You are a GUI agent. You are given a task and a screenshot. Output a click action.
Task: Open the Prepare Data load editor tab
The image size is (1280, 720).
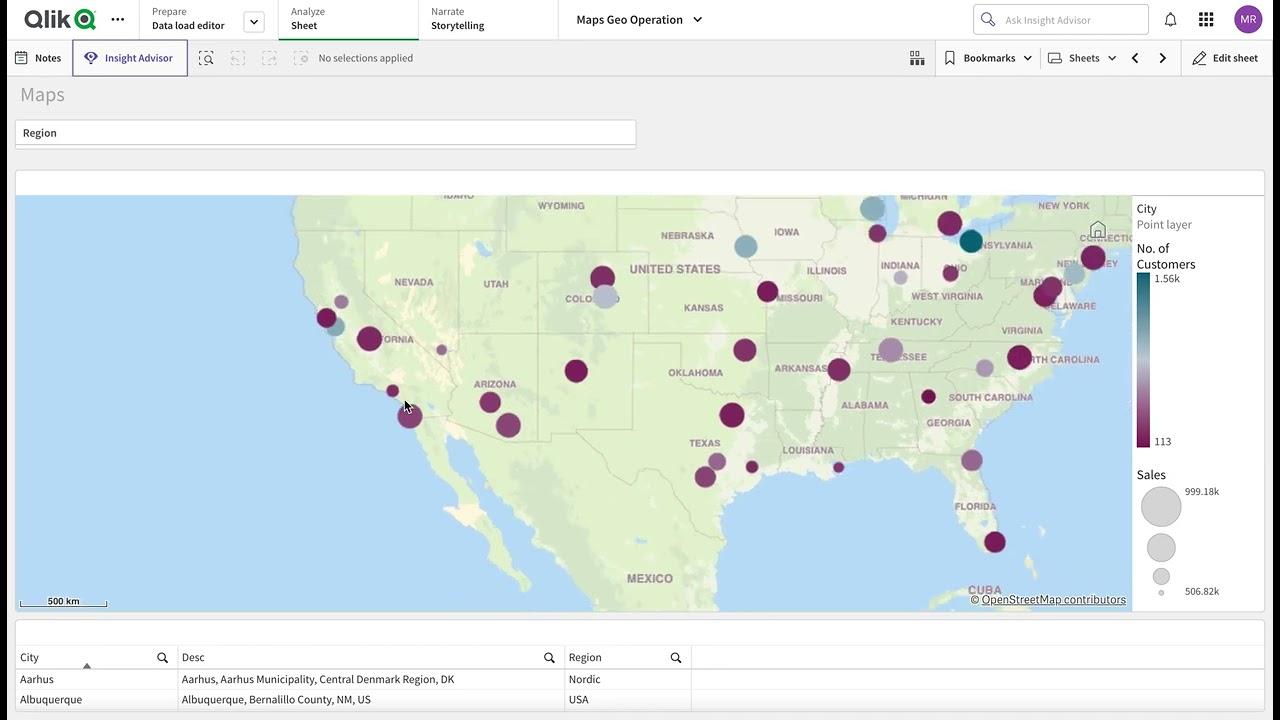click(189, 19)
